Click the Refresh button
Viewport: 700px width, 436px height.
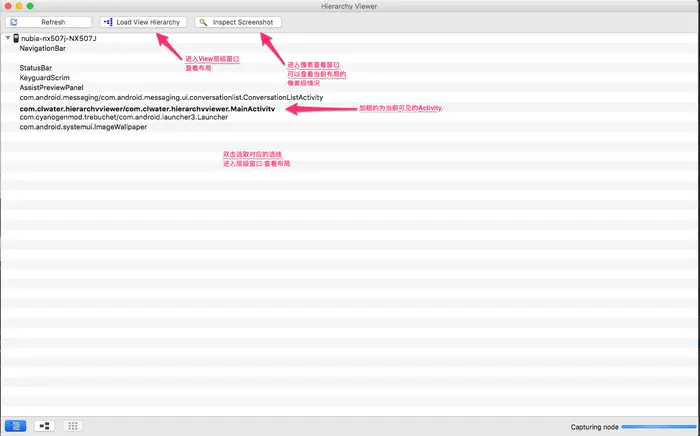click(x=48, y=22)
